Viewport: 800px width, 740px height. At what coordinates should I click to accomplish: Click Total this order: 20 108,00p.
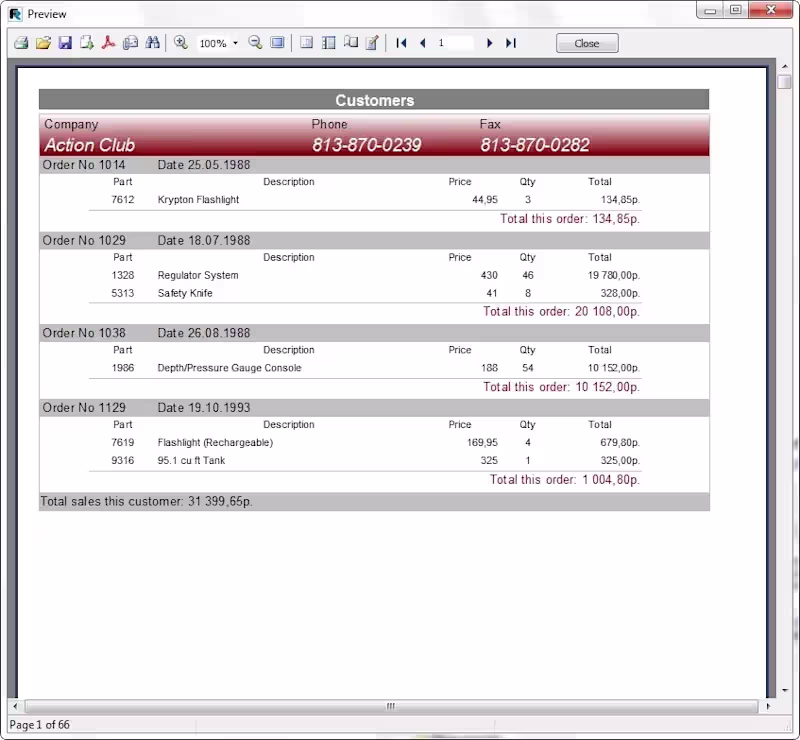(x=561, y=311)
